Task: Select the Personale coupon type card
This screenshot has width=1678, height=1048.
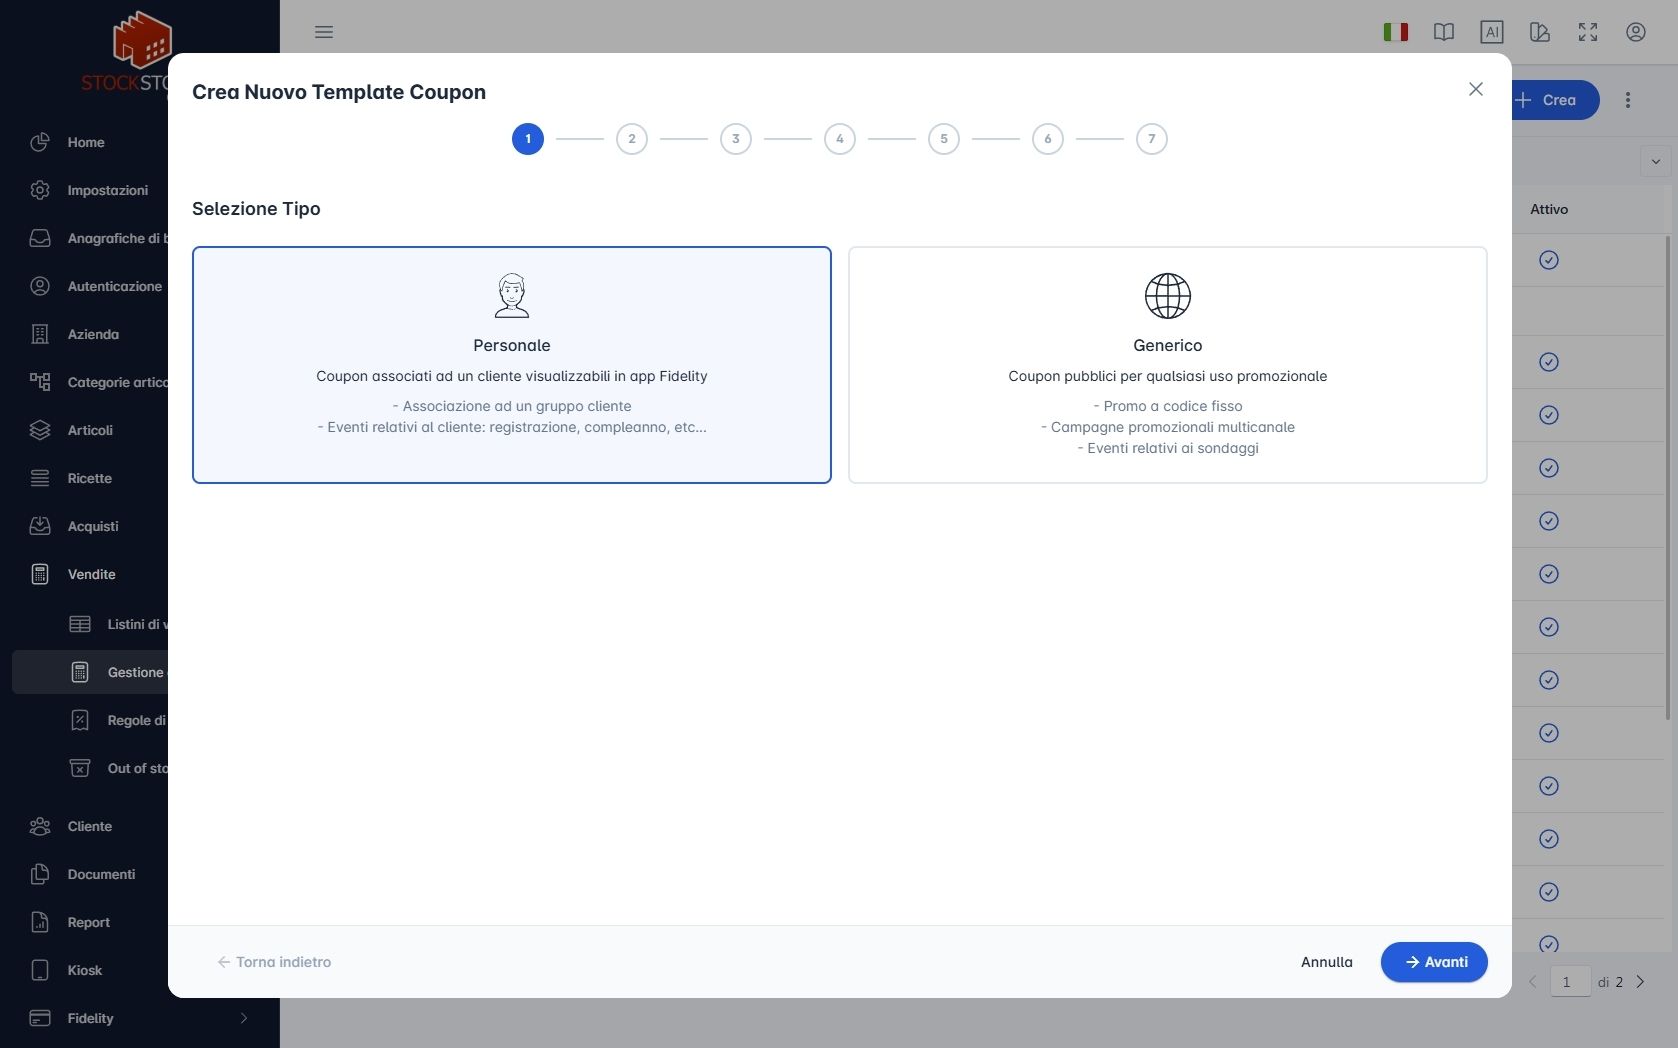Action: (511, 365)
